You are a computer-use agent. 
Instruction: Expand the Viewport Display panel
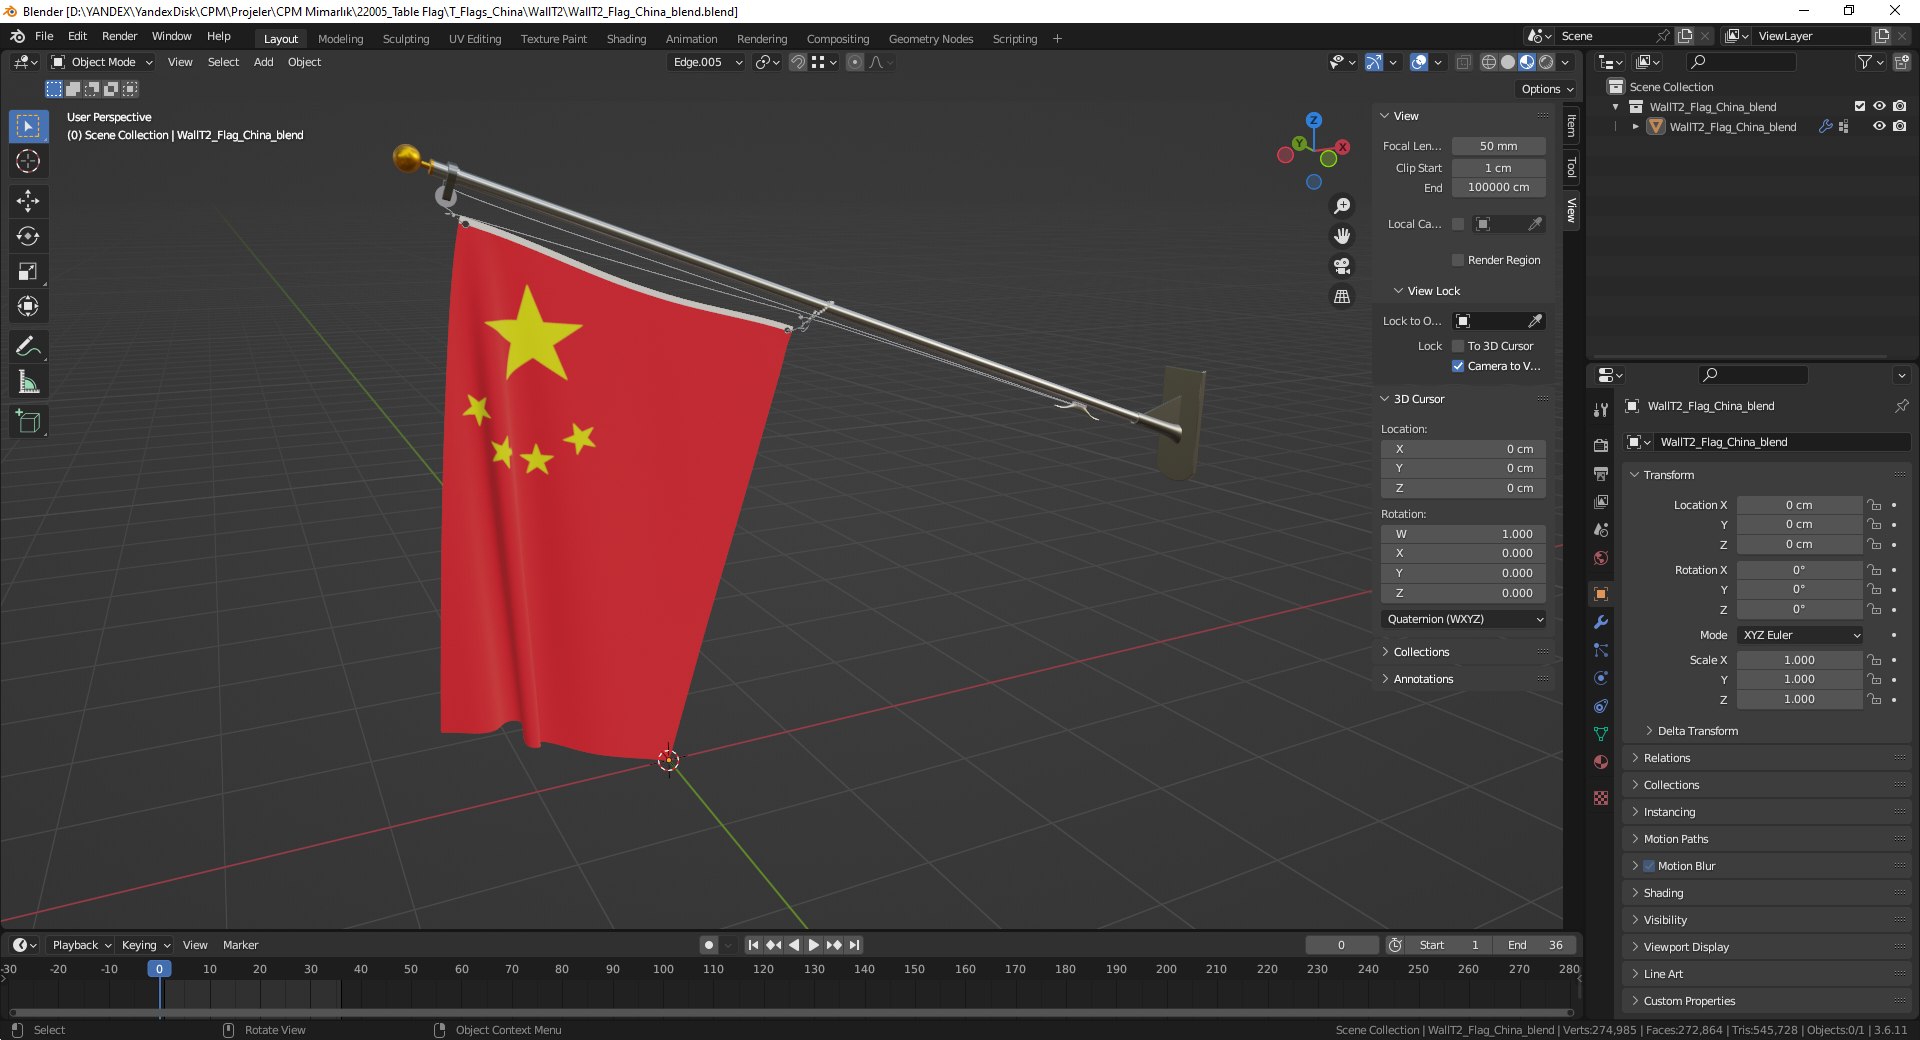pyautogui.click(x=1766, y=947)
